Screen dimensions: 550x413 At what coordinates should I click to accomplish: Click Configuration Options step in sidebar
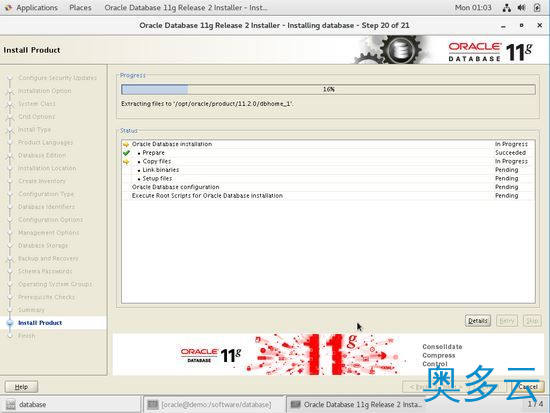coord(51,220)
